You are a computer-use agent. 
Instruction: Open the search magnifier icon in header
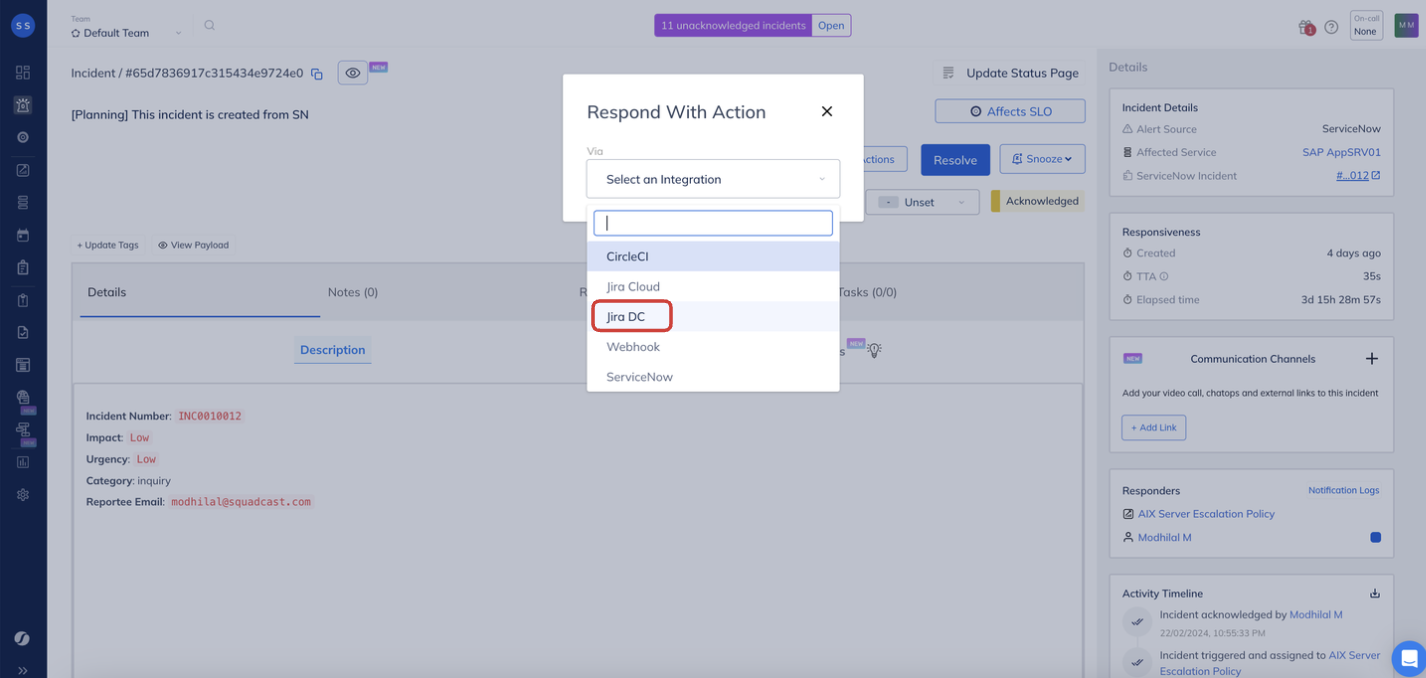pyautogui.click(x=209, y=26)
